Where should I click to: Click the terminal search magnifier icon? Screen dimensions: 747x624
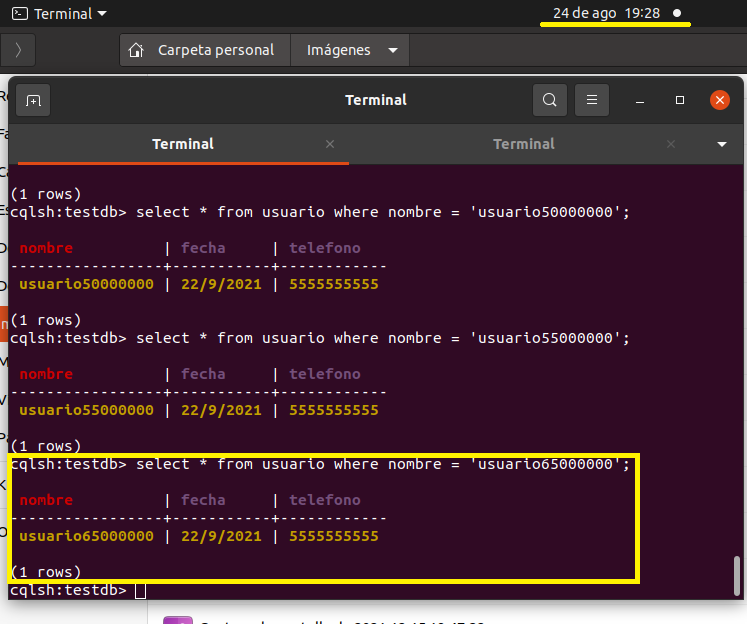[550, 100]
